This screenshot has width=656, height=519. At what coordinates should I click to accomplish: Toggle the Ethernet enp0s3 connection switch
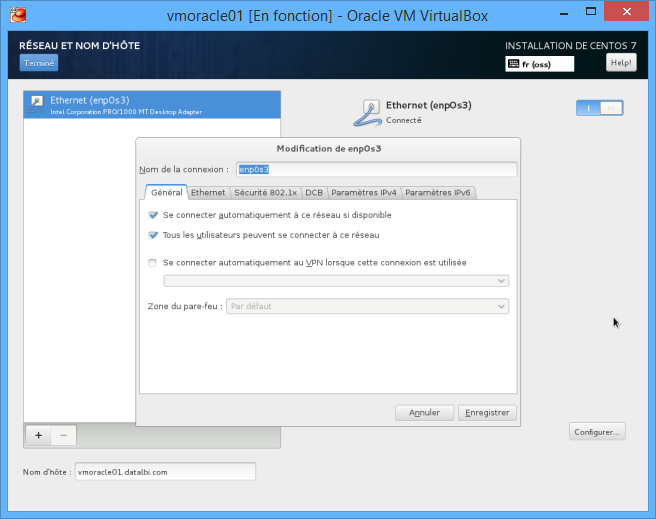click(600, 108)
